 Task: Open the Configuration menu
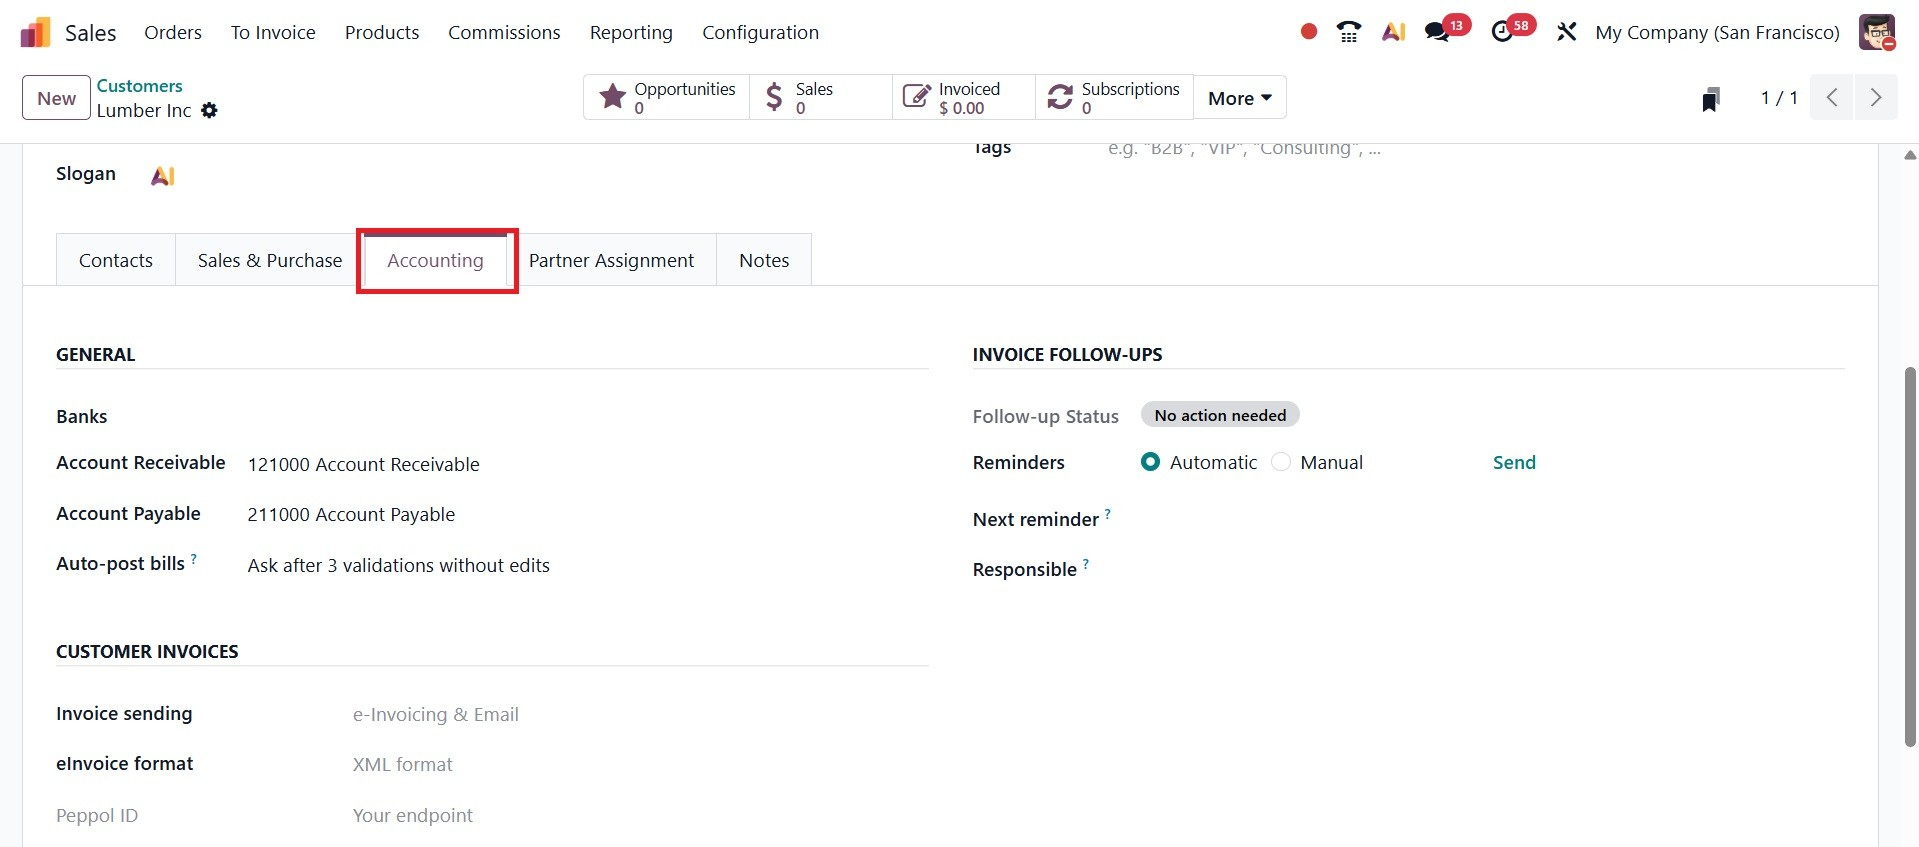coord(760,32)
